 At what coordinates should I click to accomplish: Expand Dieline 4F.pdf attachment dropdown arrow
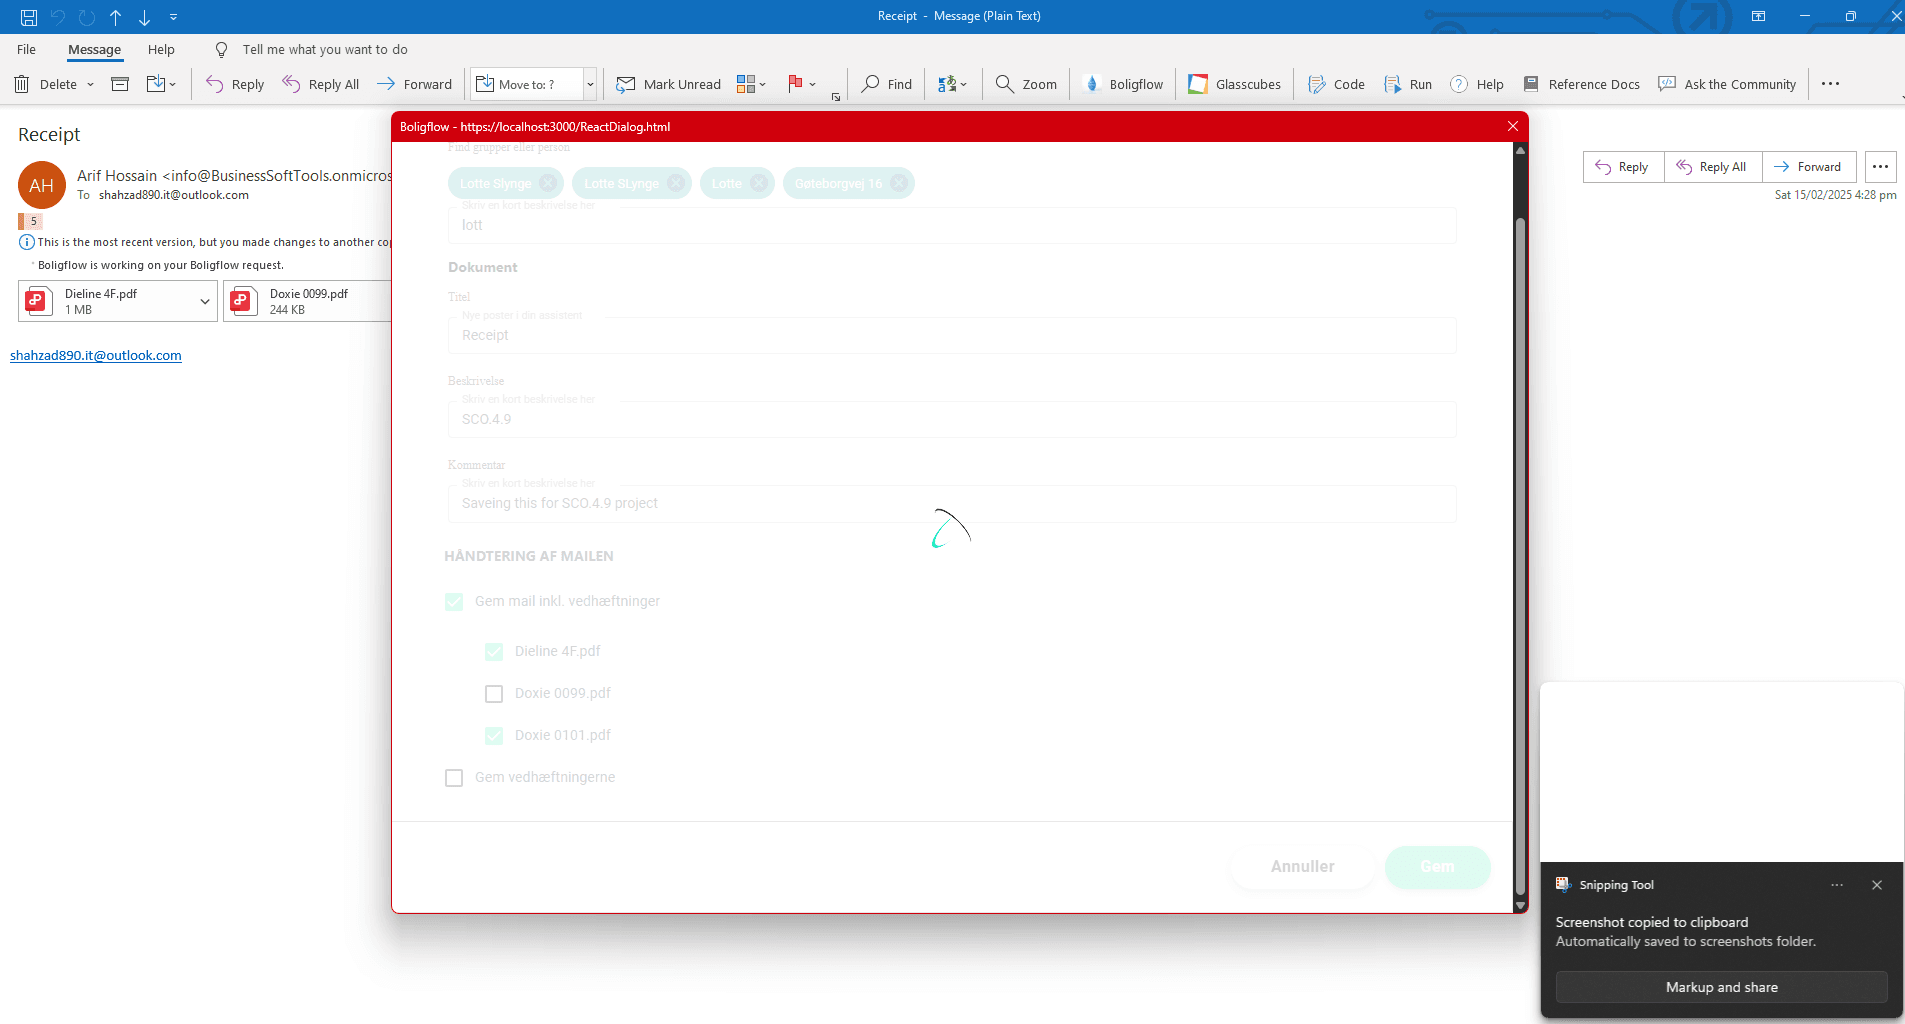click(205, 301)
